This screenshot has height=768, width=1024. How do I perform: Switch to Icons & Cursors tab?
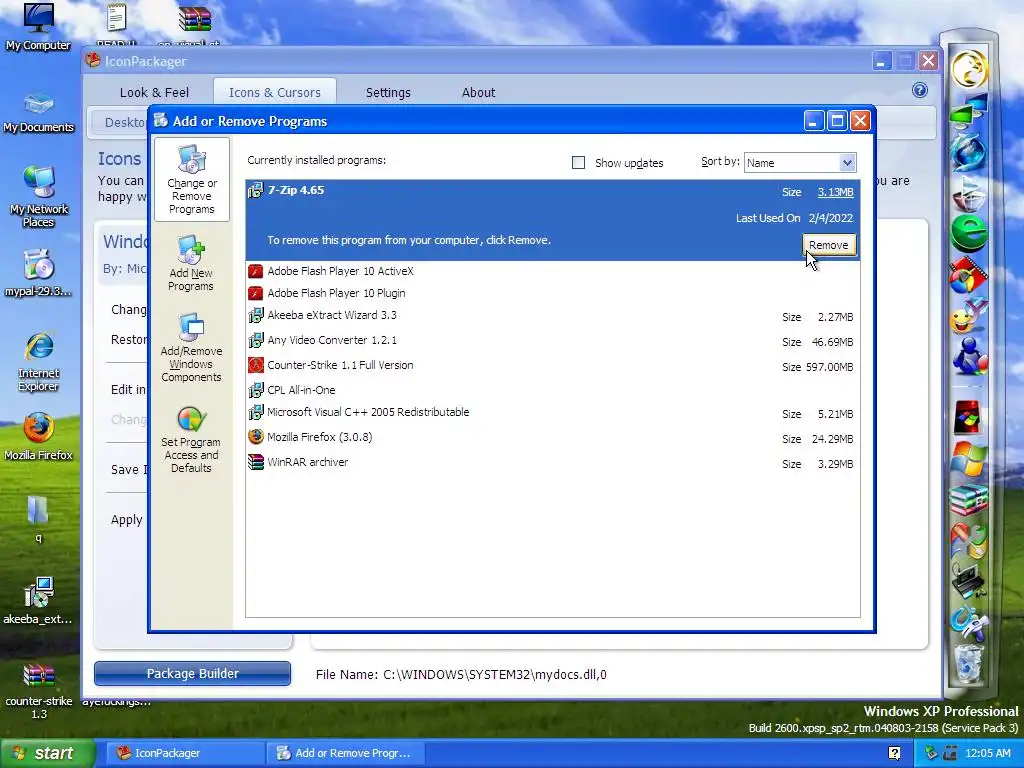[275, 93]
